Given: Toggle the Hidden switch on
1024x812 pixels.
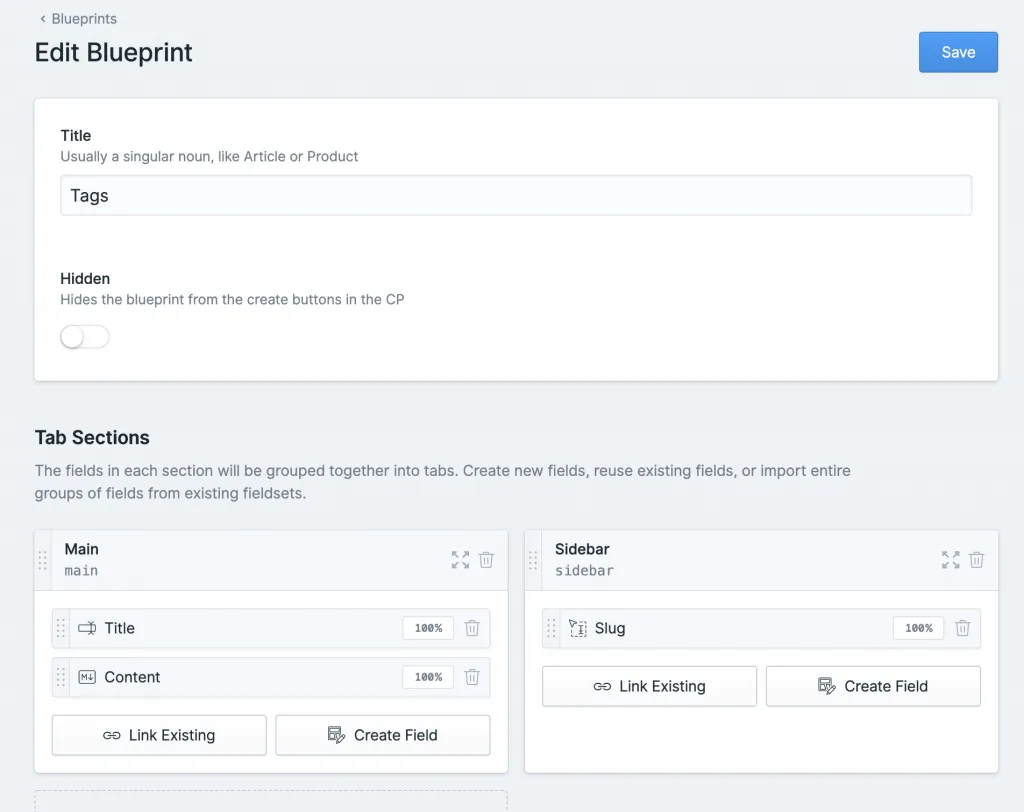Looking at the screenshot, I should click(x=85, y=337).
